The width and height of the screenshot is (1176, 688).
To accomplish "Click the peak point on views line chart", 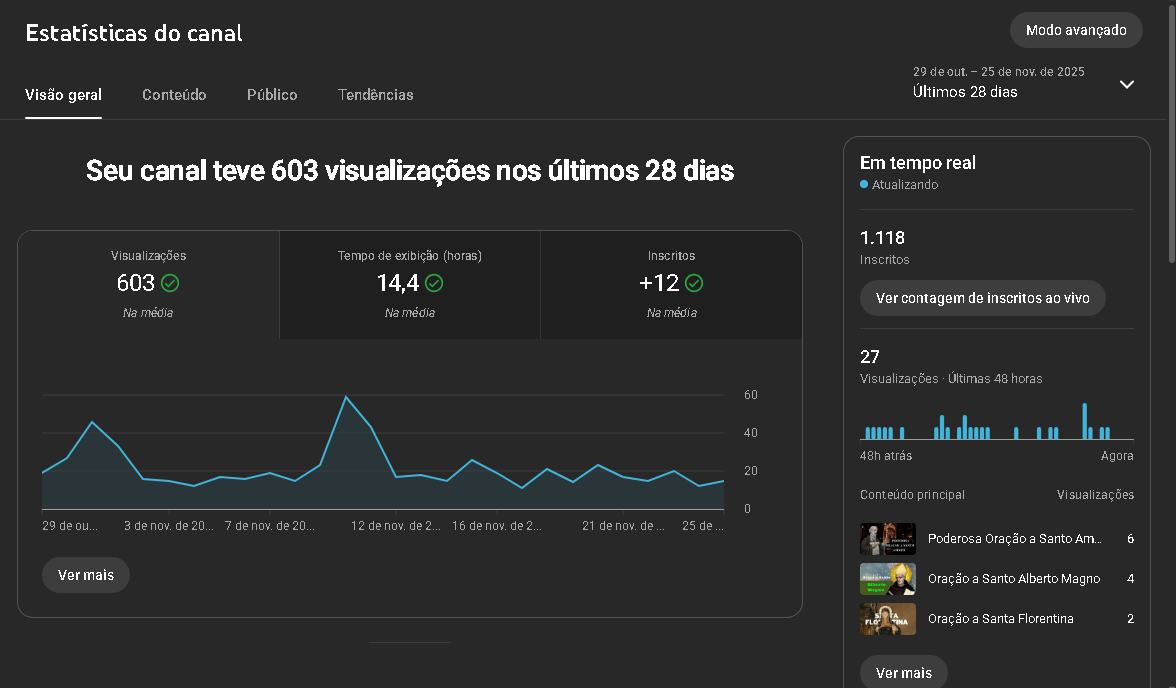I will click(x=346, y=396).
